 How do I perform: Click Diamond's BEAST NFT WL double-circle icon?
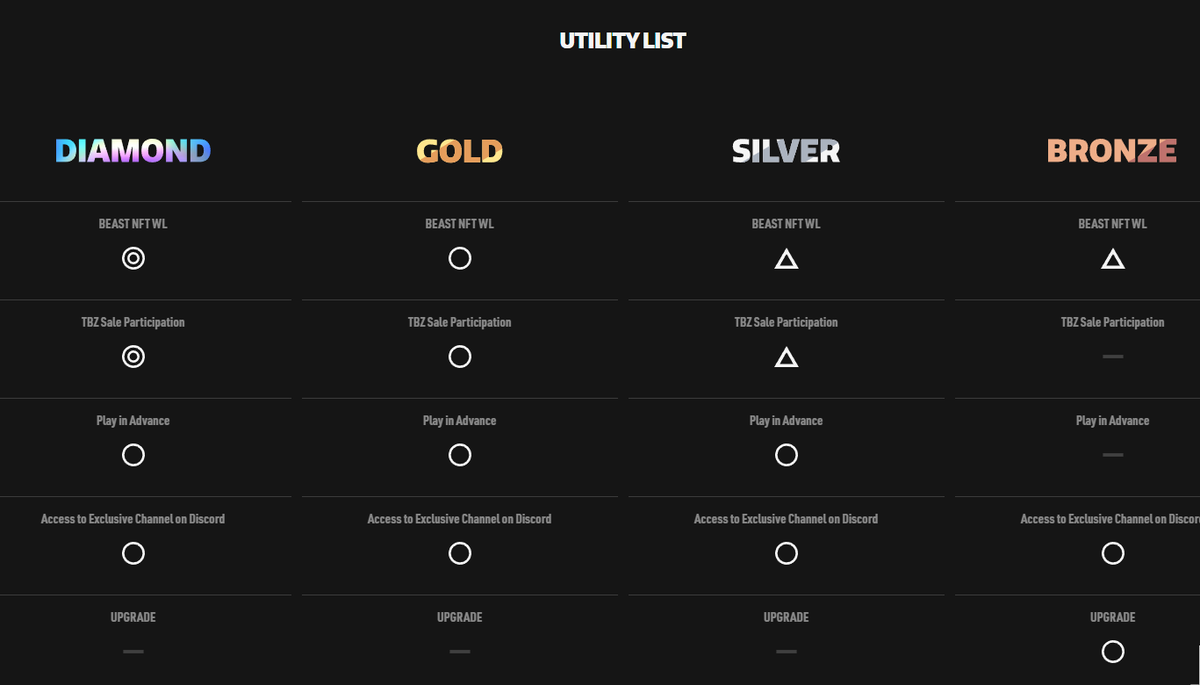133,258
